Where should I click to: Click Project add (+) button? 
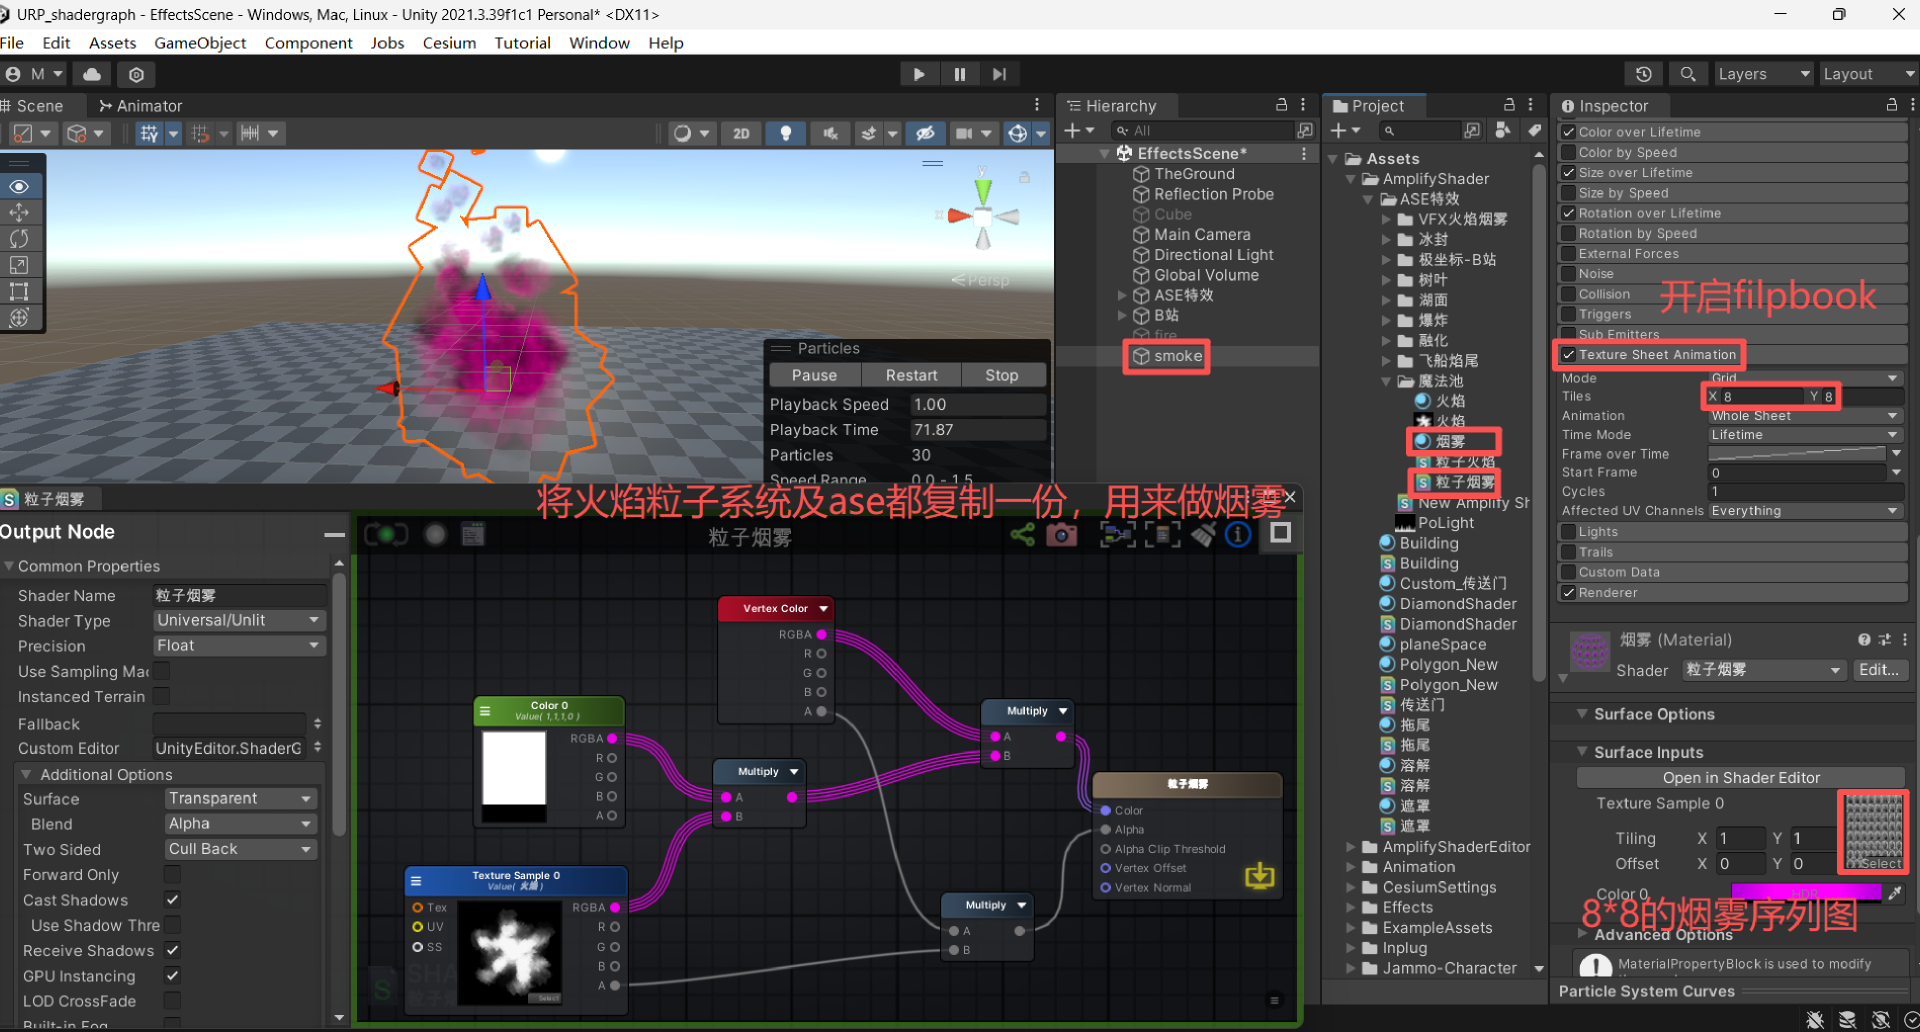tap(1339, 131)
